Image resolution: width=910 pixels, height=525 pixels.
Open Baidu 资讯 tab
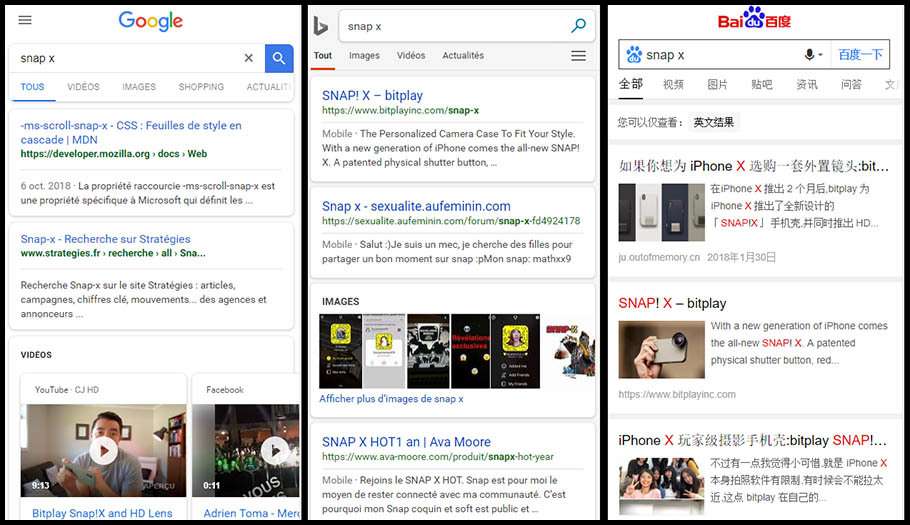807,85
